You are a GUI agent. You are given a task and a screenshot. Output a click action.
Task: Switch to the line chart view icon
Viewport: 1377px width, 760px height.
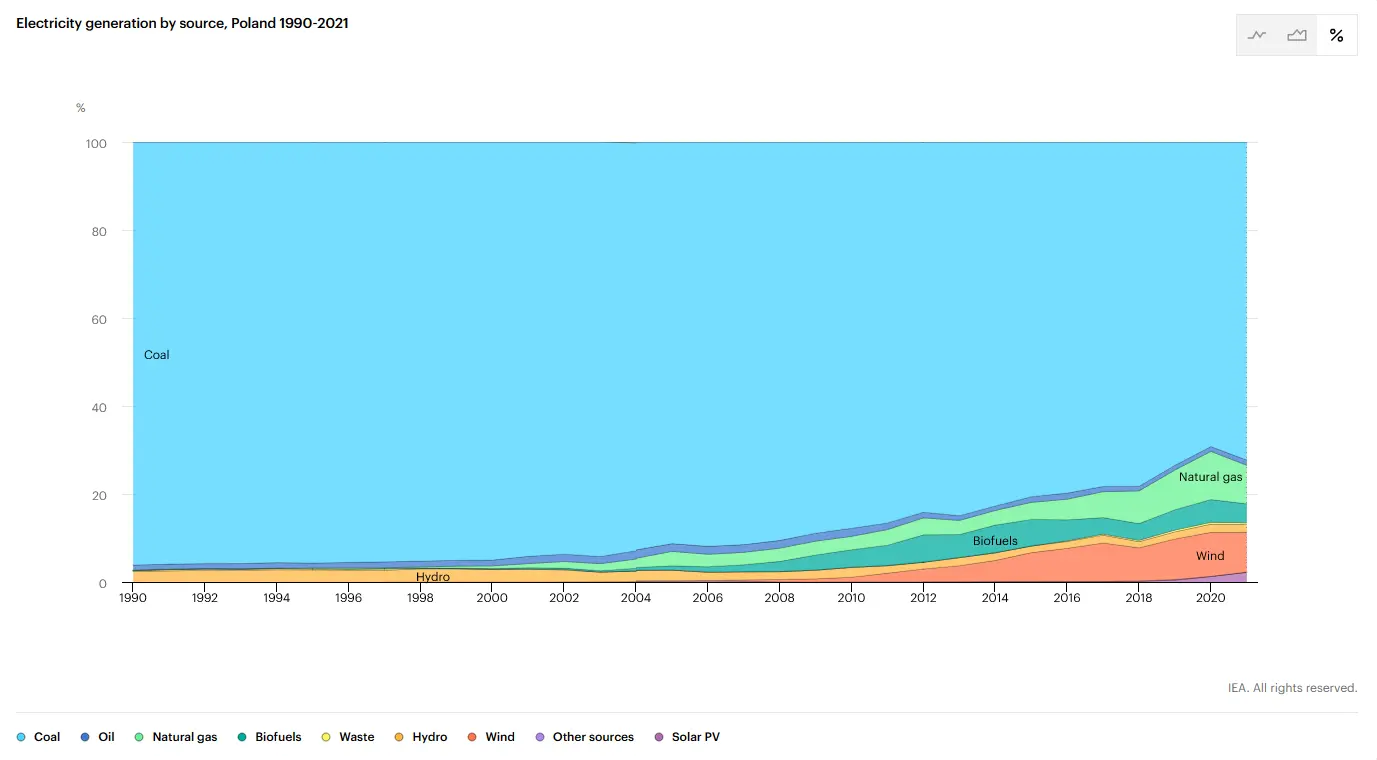click(1257, 35)
